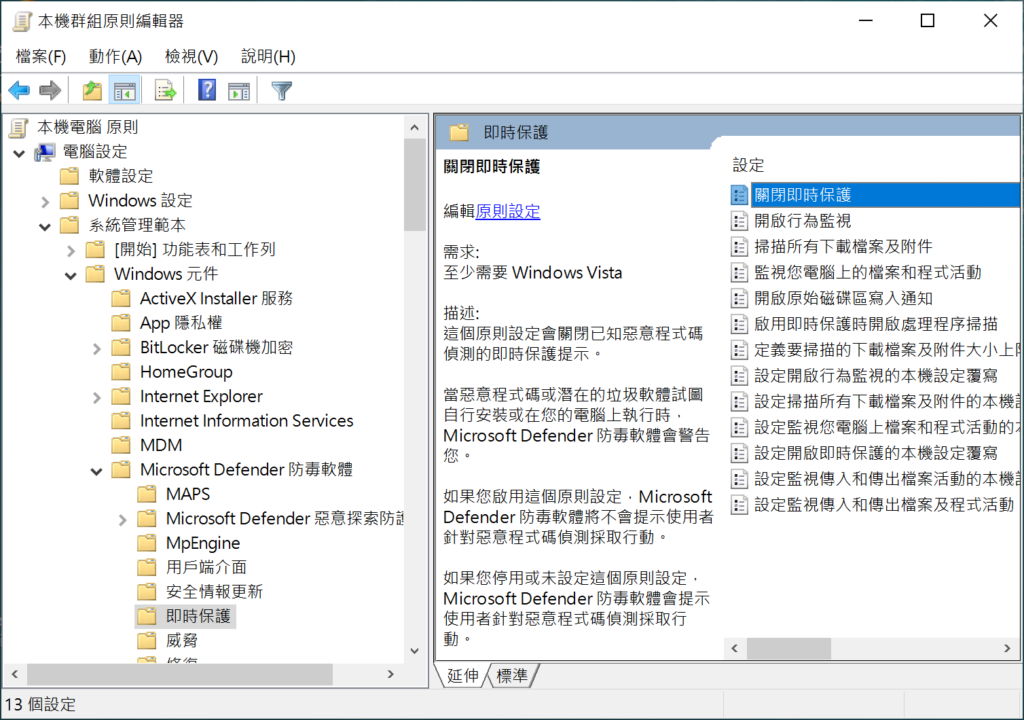Expand the BitLocker 磁碟機加密 folder
Viewport: 1024px width, 720px height.
click(97, 348)
